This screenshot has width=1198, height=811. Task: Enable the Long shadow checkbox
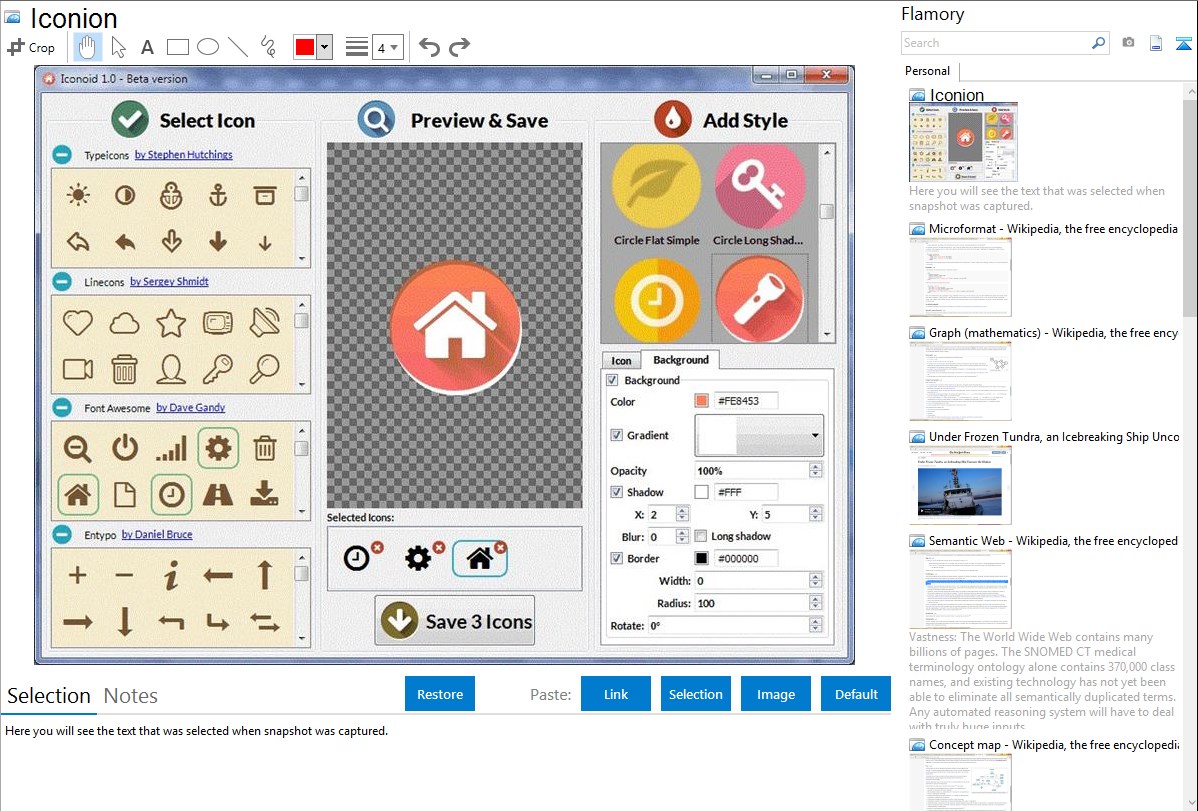coord(701,536)
